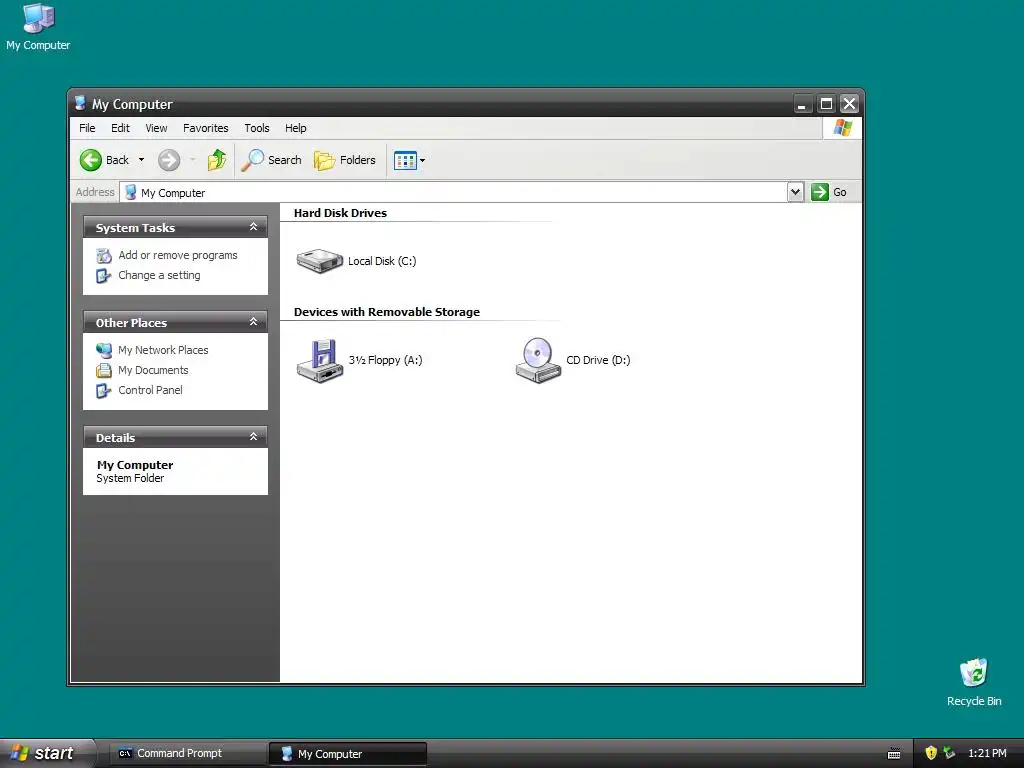Image resolution: width=1024 pixels, height=768 pixels.
Task: Click the Hard Disk Drives group header
Action: [340, 213]
